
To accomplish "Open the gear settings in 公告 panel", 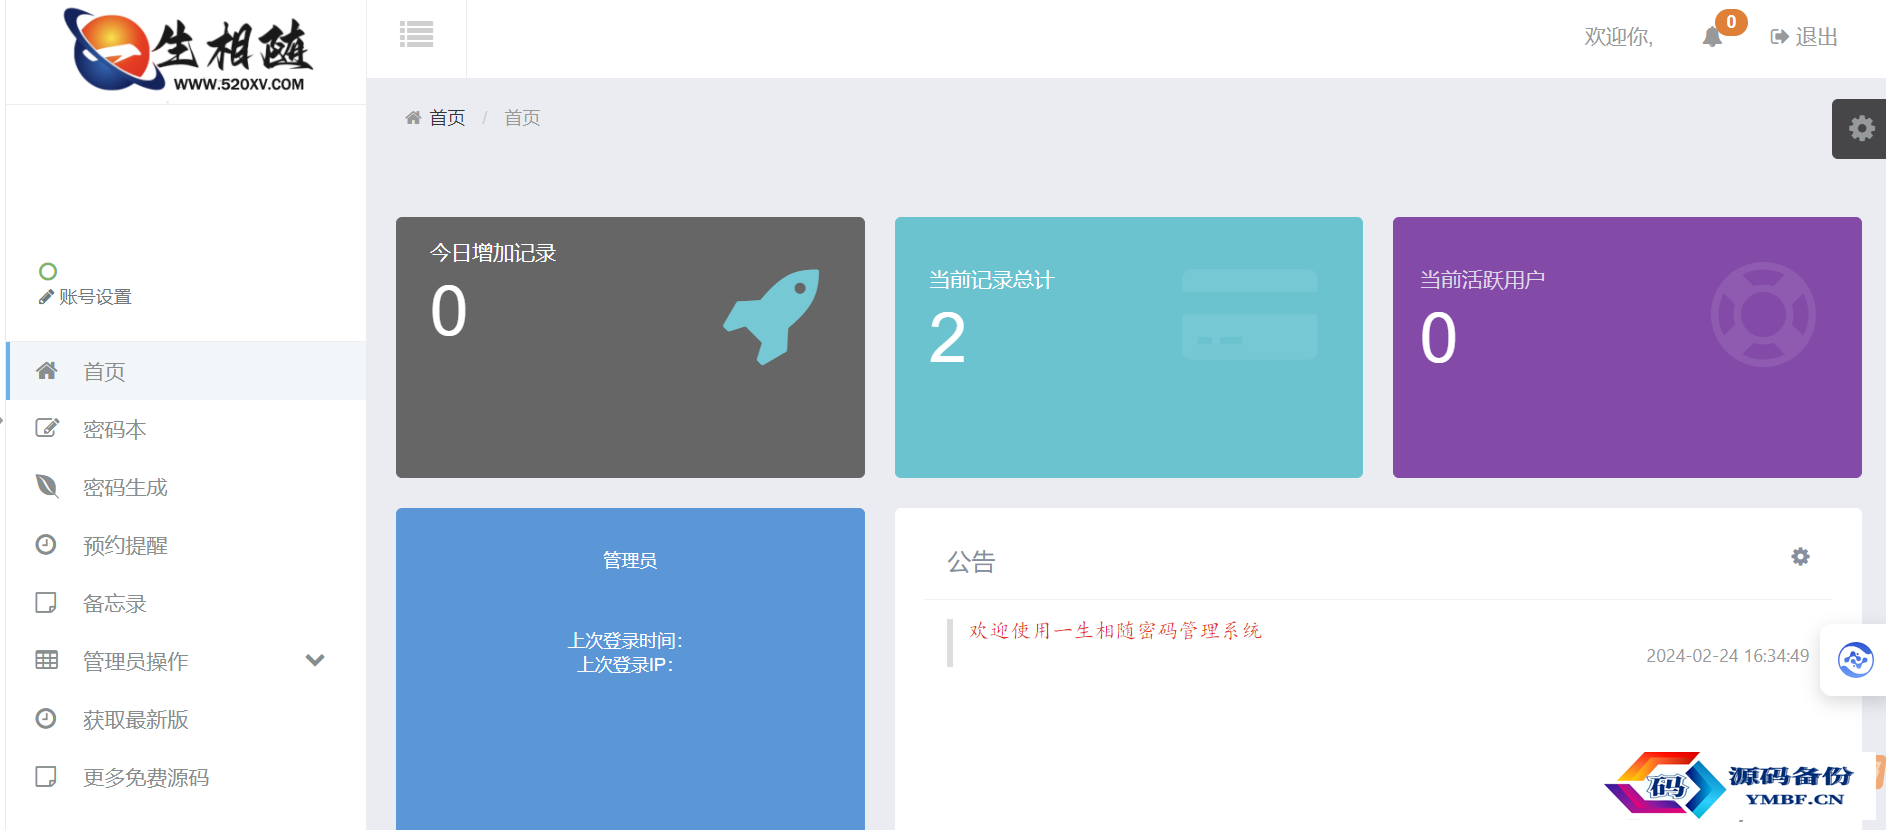I will [x=1800, y=557].
